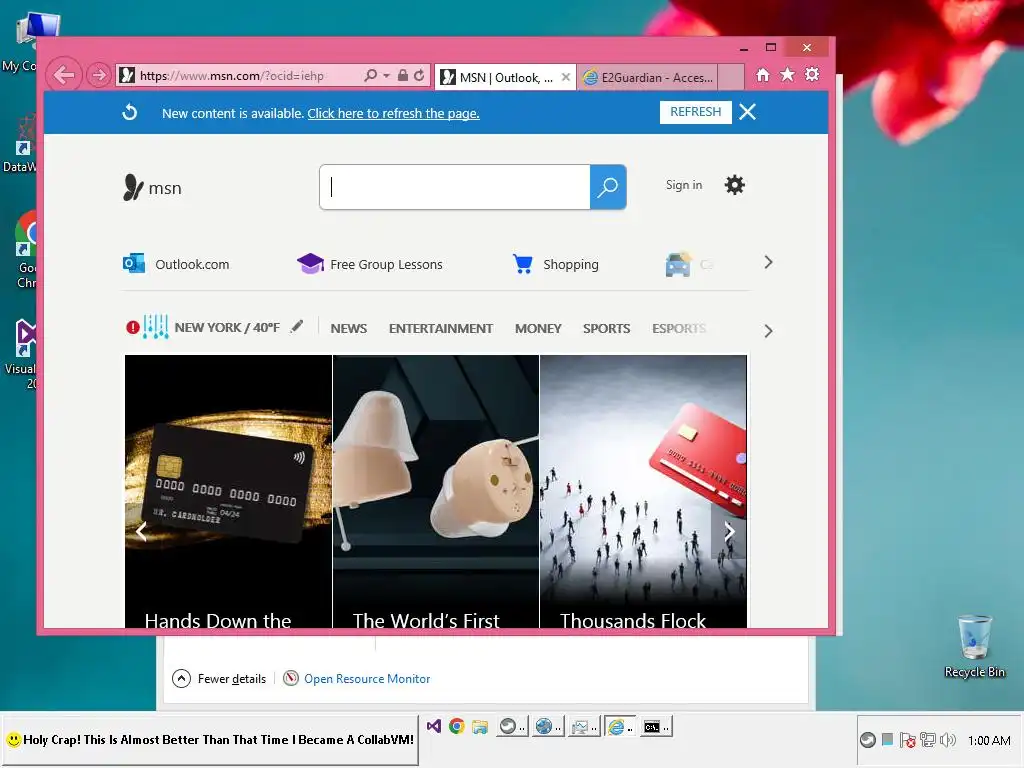Click the red weather alert icon
This screenshot has height=768, width=1024.
coord(133,327)
